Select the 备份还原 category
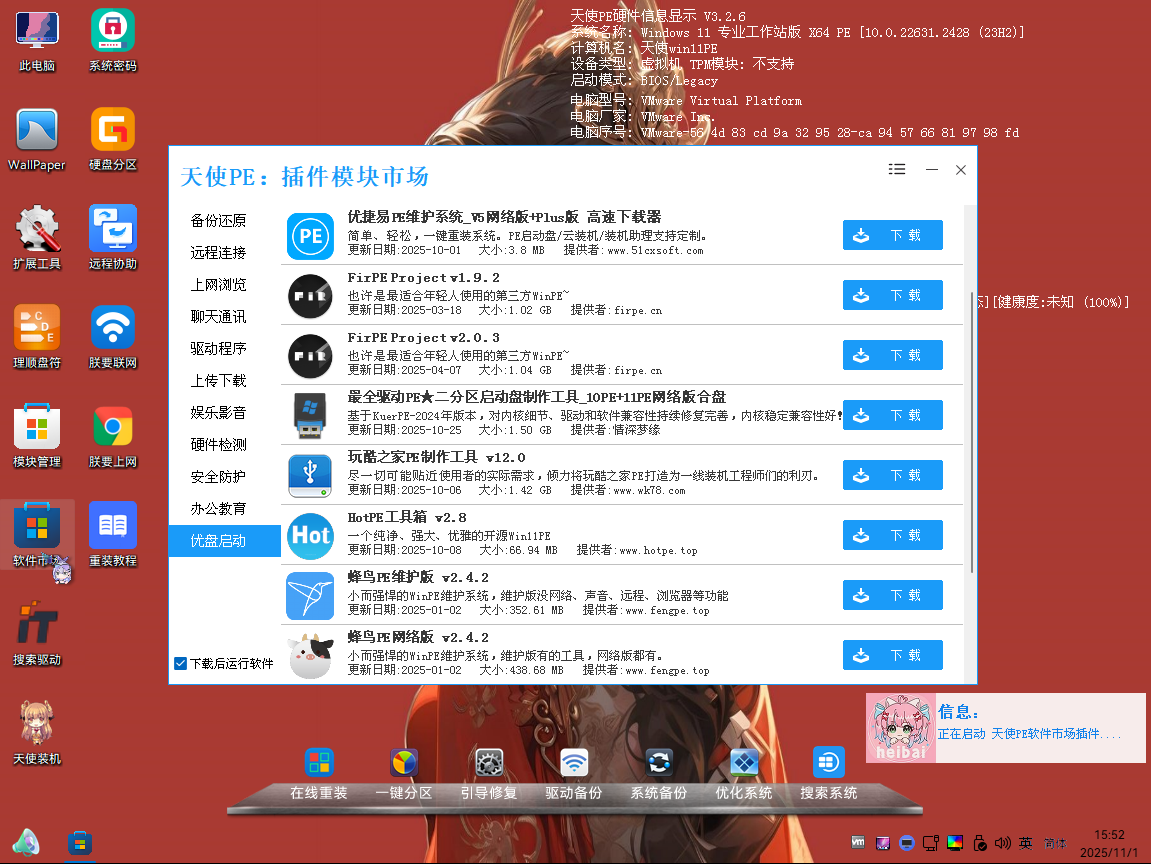The height and width of the screenshot is (864, 1151). 219,221
